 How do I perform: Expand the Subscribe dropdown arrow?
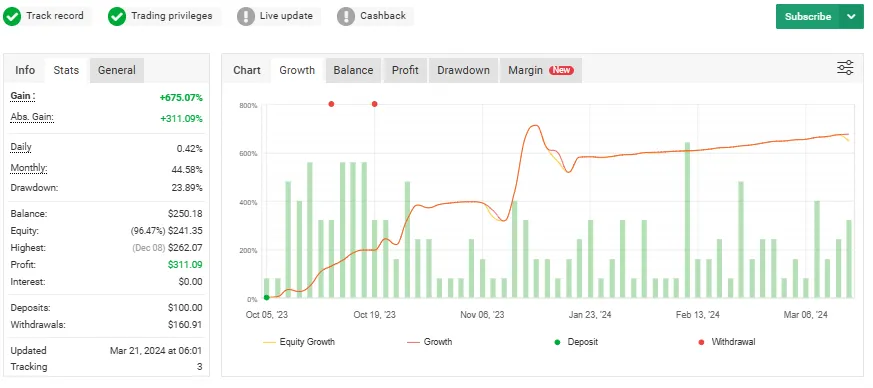click(851, 17)
